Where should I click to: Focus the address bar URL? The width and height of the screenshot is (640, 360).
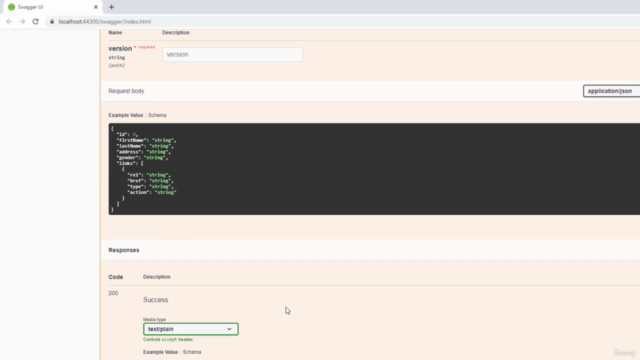[104, 22]
